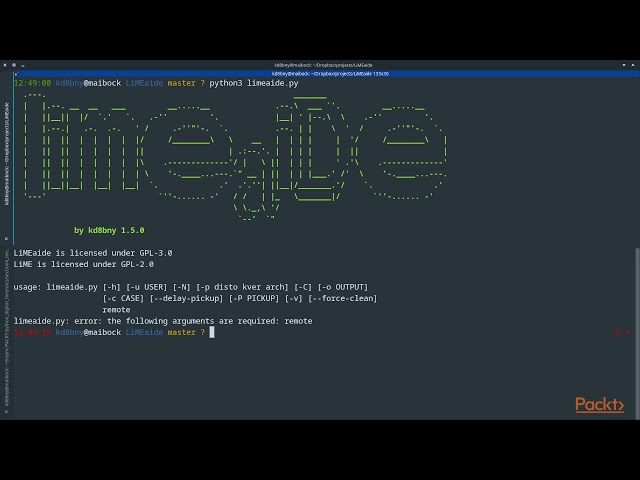
Task: Click the up arrow in window titlebar
Action: [633, 65]
